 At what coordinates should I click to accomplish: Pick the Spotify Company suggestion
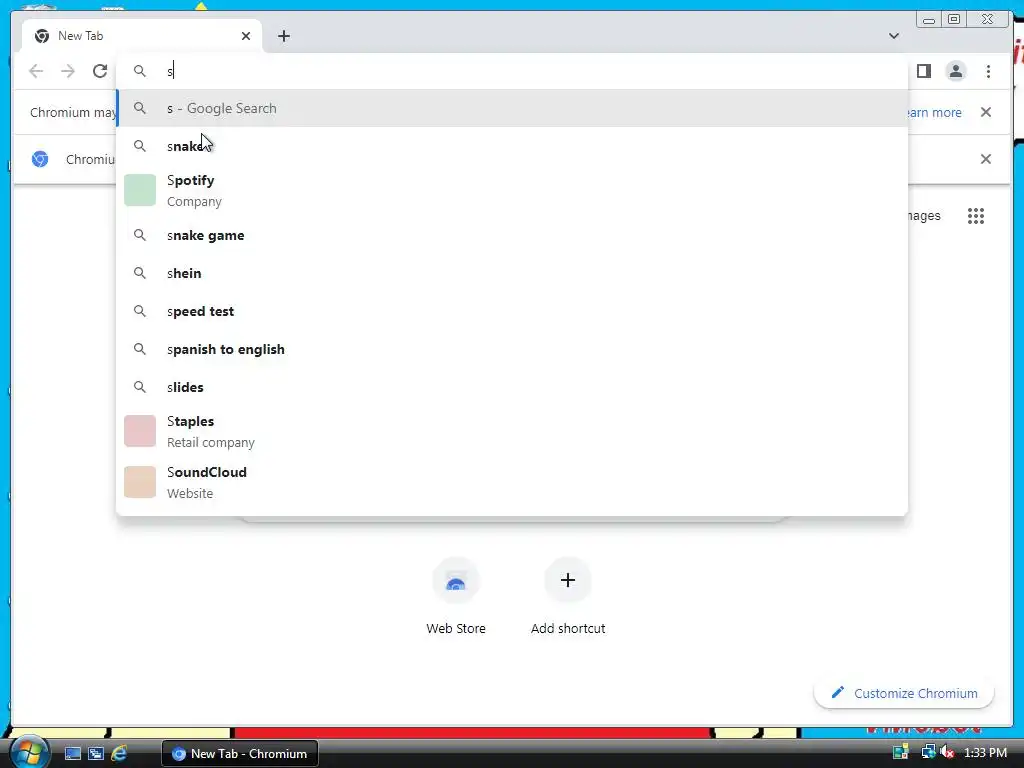coord(512,190)
